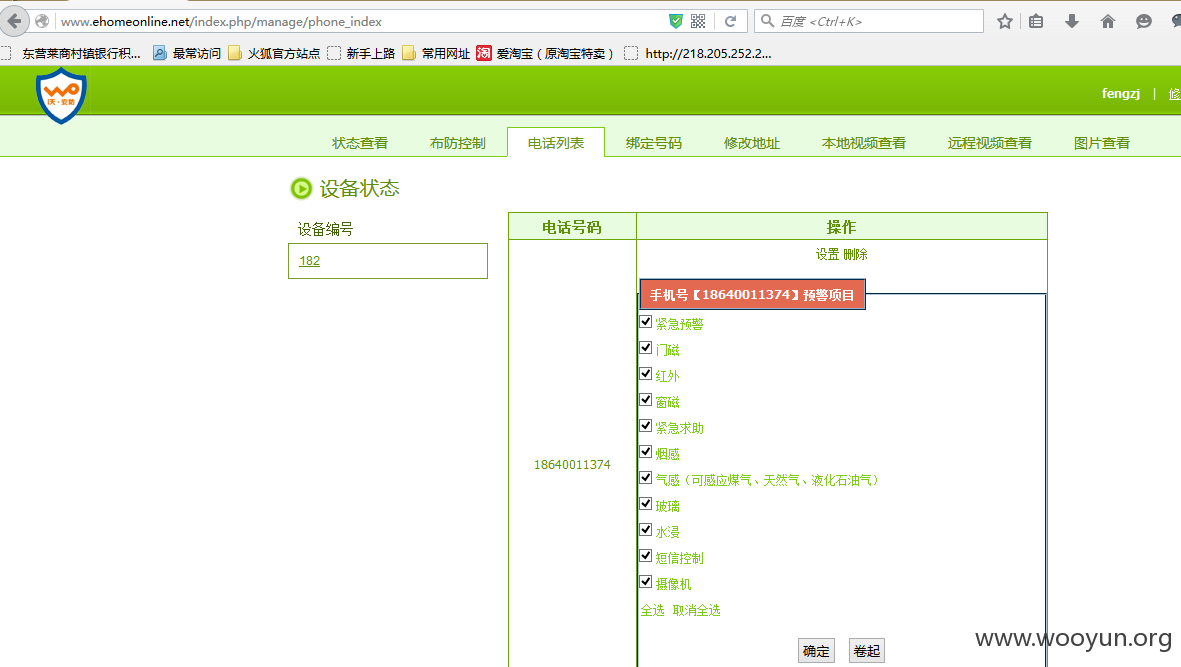Reload the page with the refresh icon
Image resolution: width=1181 pixels, height=667 pixels.
tap(730, 21)
